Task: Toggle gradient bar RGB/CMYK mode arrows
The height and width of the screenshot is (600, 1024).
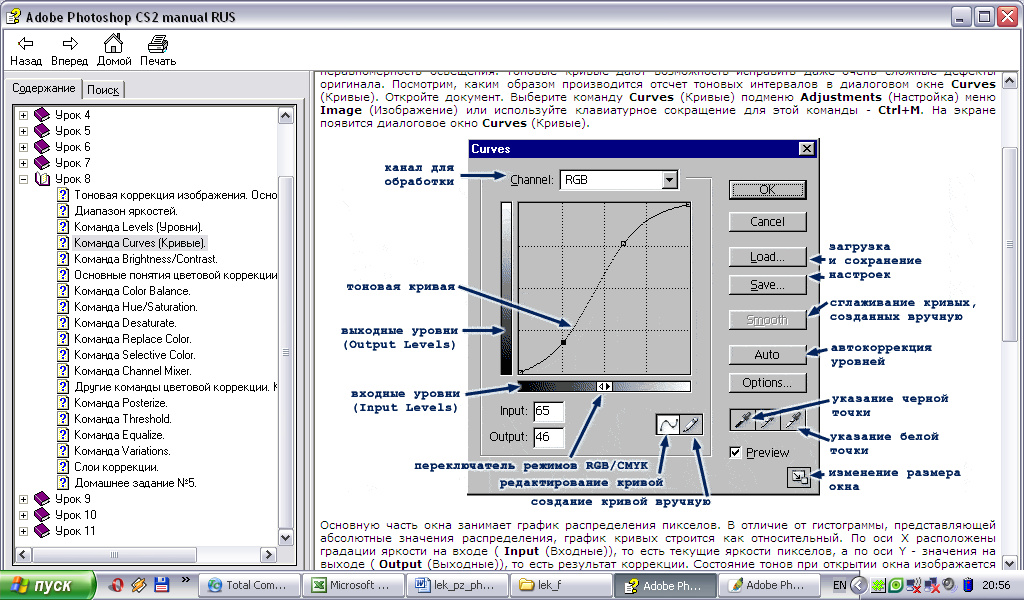Action: (x=605, y=387)
